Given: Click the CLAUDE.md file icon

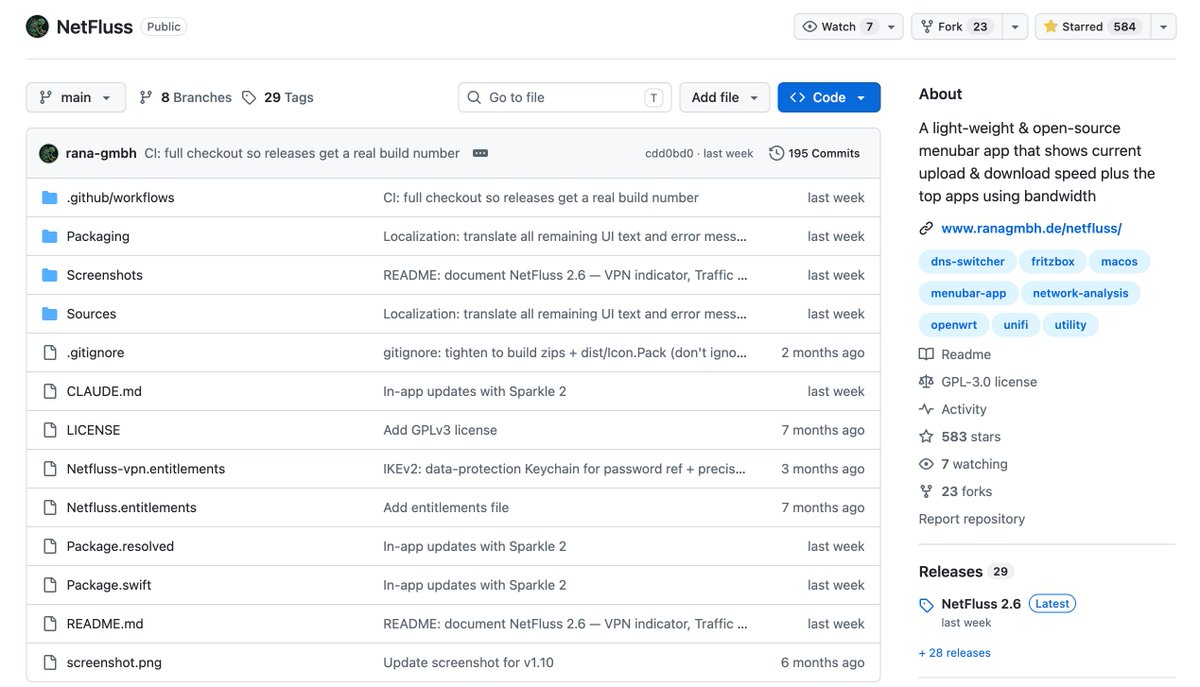Looking at the screenshot, I should (50, 392).
